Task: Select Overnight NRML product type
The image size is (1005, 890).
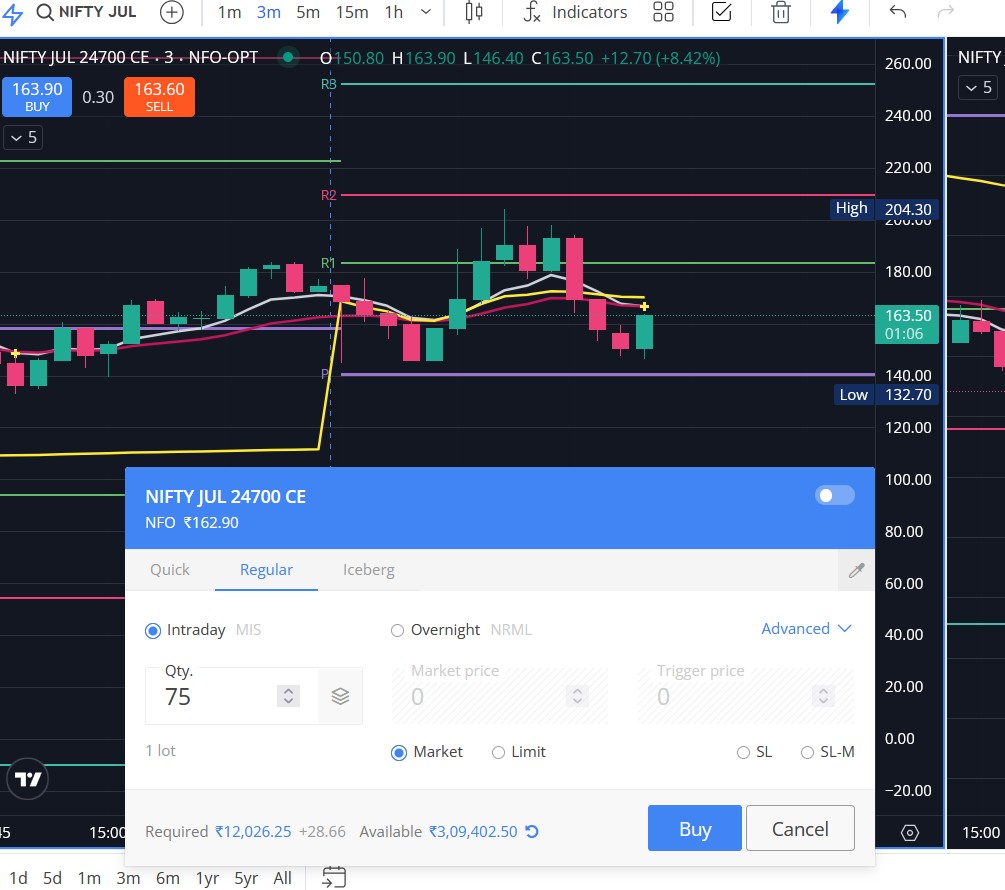Action: pyautogui.click(x=397, y=630)
